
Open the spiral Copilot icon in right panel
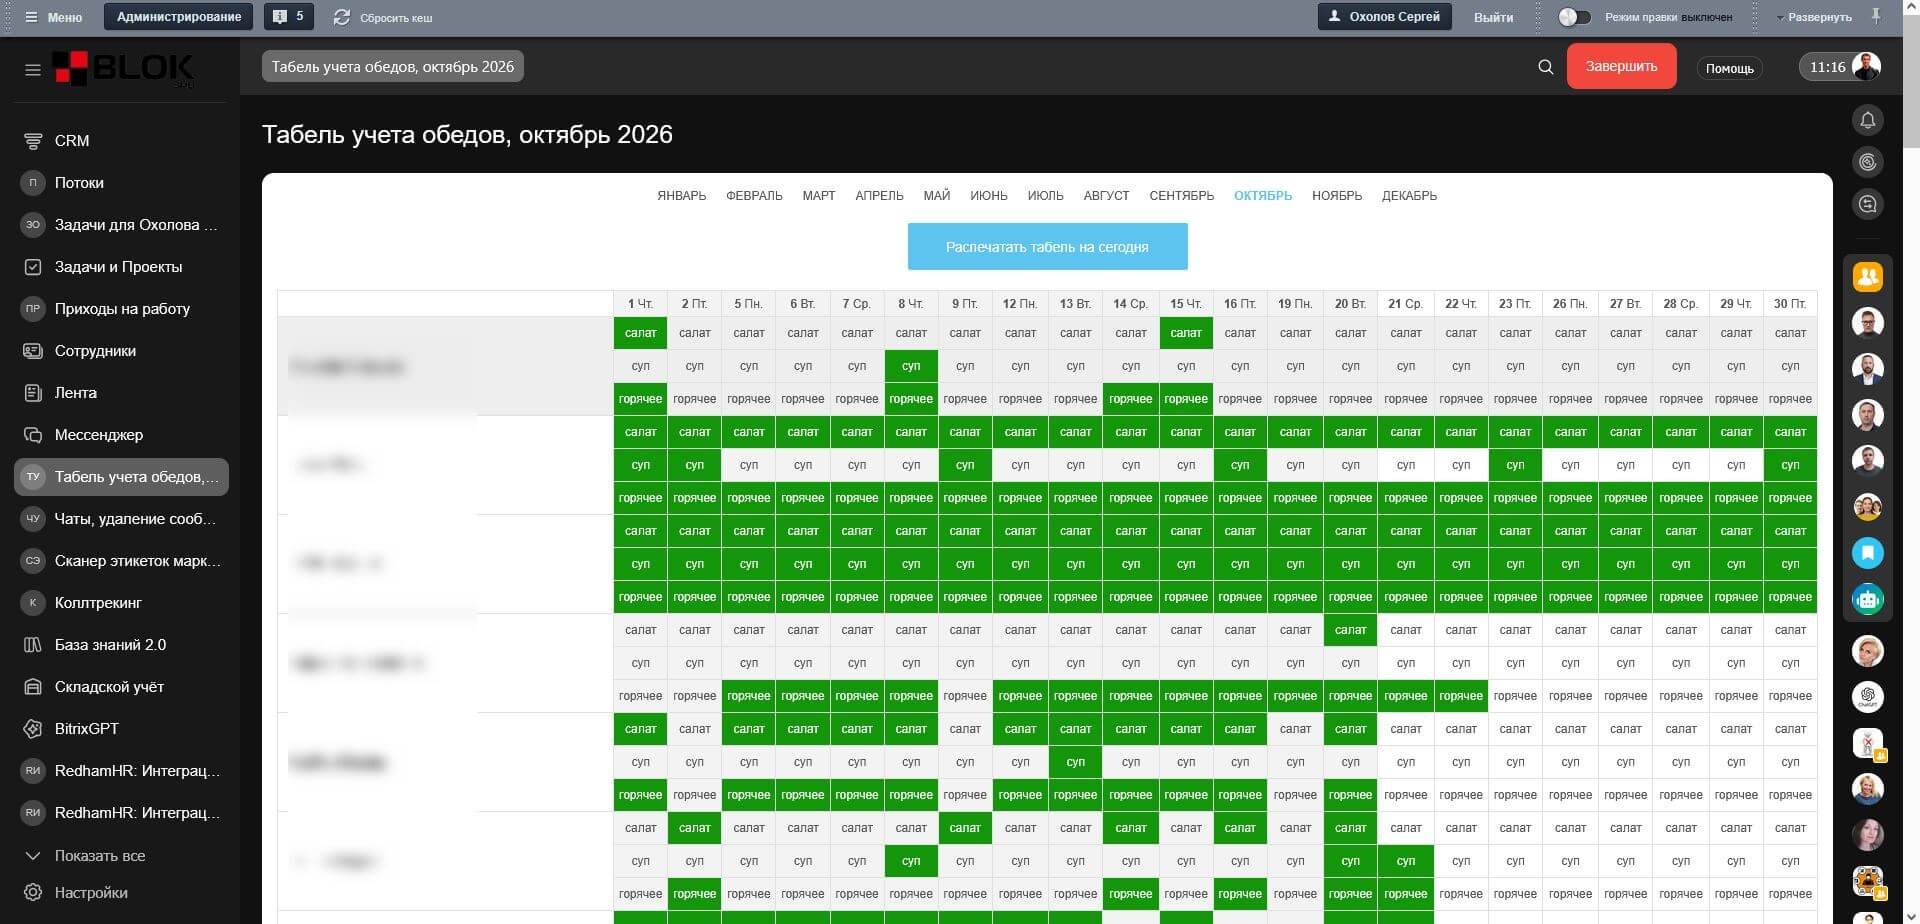coord(1867,162)
